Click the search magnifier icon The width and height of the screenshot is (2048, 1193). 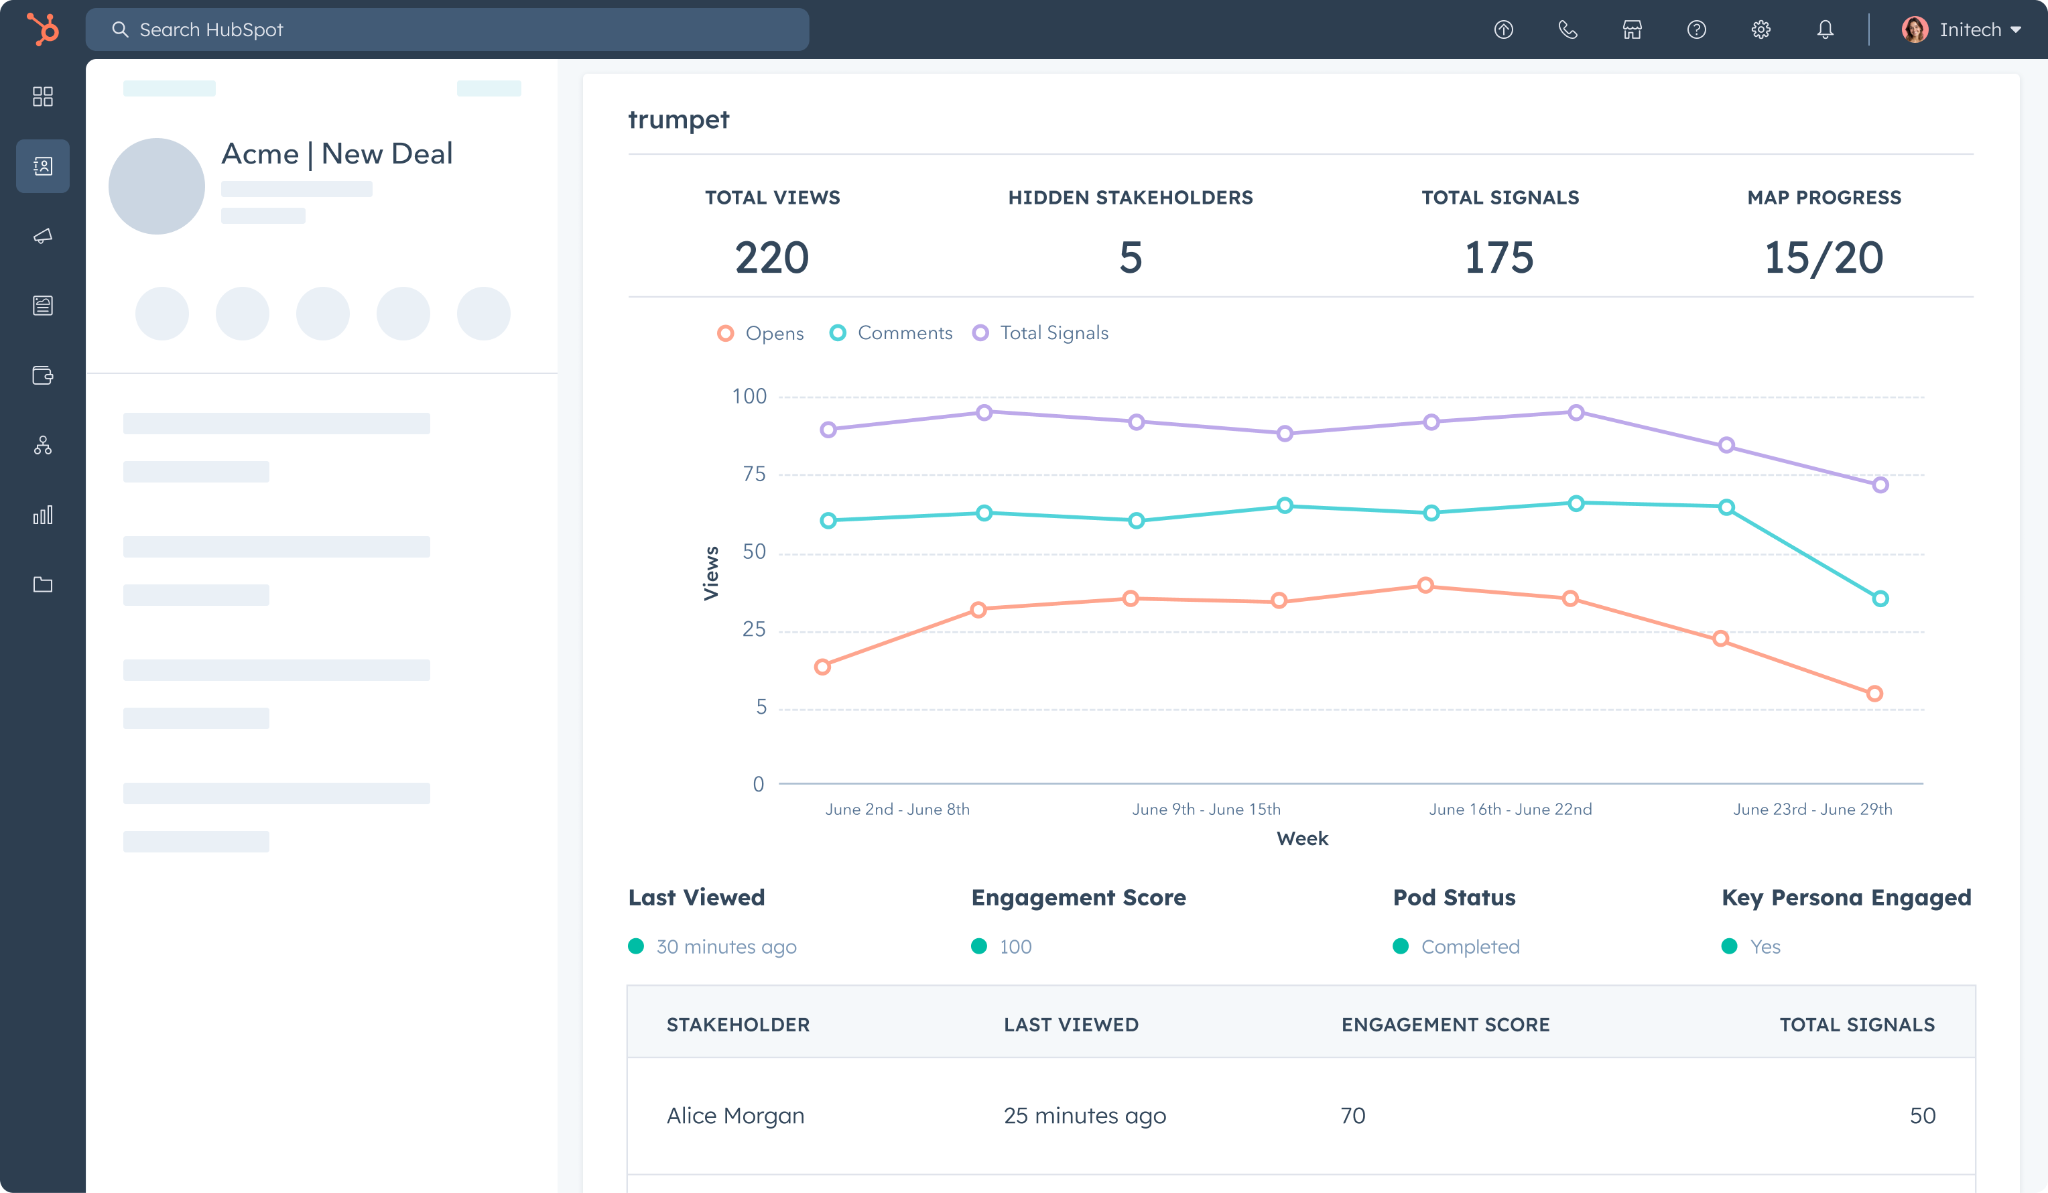(x=120, y=30)
